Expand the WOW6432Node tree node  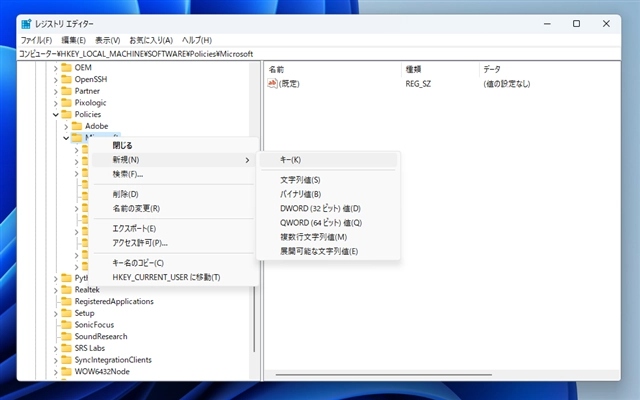tap(56, 373)
